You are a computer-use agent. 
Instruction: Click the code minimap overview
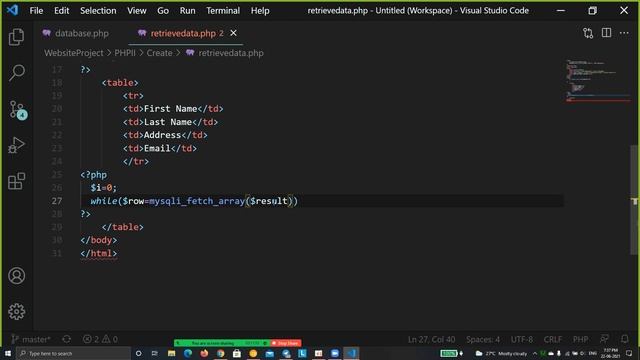click(x=598, y=81)
